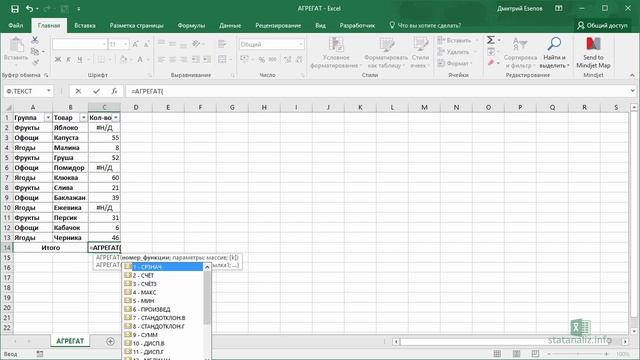Viewport: 640px width, 360px height.
Task: Open the Группа column filter dropdown
Action: [48, 118]
